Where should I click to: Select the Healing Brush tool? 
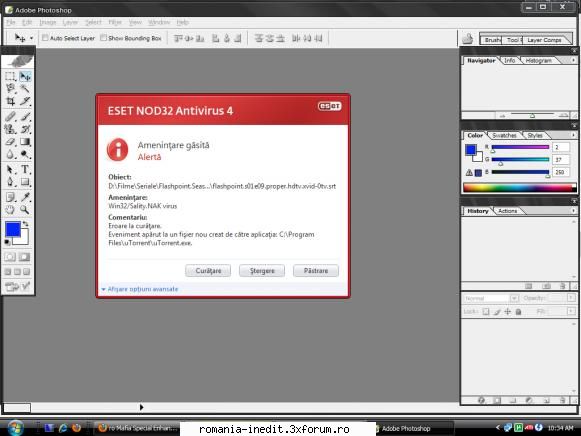click(10, 117)
